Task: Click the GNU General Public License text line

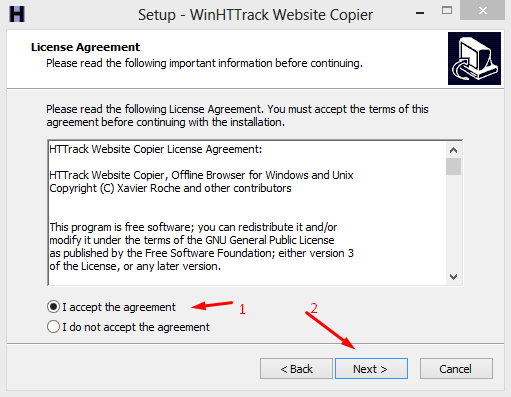Action: [x=192, y=240]
